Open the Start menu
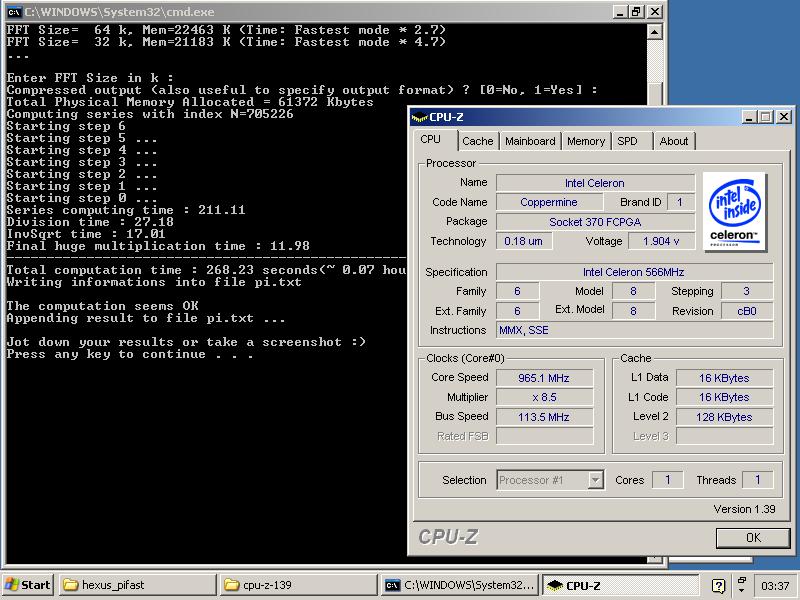 coord(28,585)
